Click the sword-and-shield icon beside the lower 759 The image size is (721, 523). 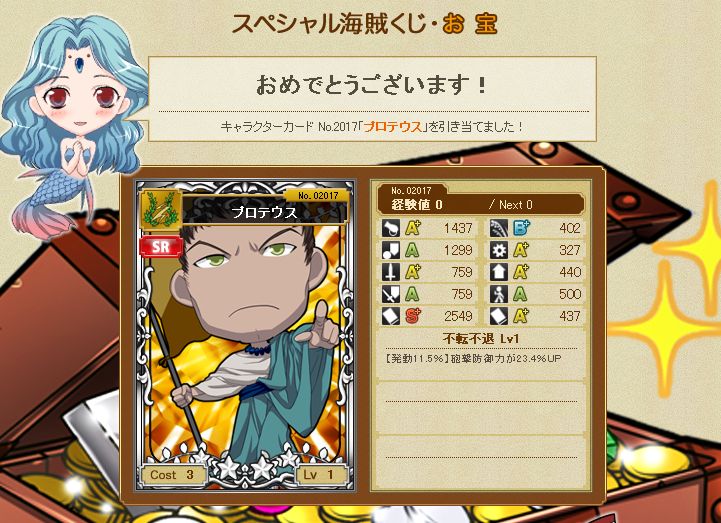(x=390, y=294)
